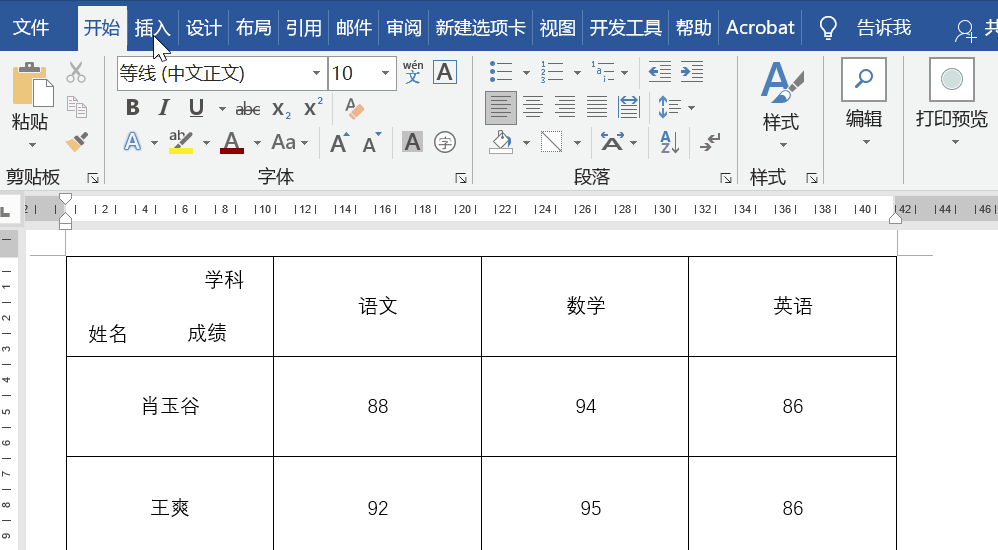Click the phonetic guide wén icon
The image size is (998, 550).
413,72
